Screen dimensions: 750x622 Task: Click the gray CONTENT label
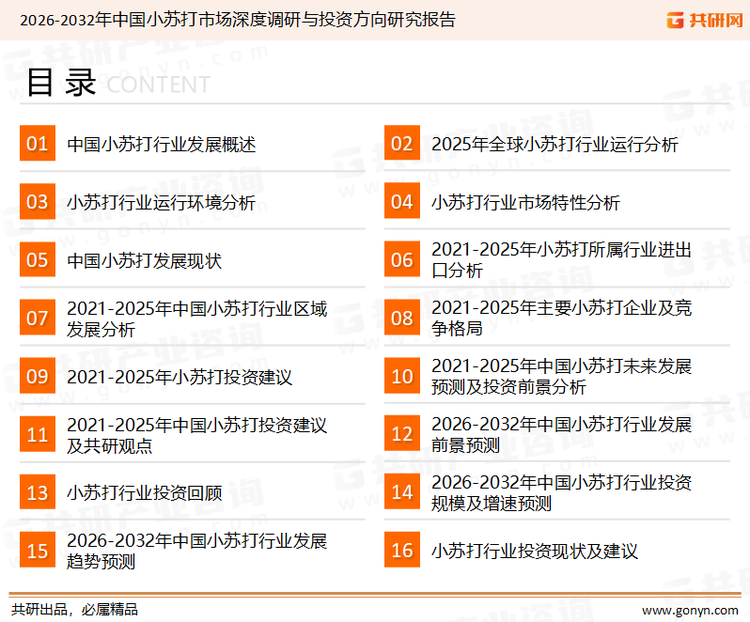pyautogui.click(x=158, y=85)
